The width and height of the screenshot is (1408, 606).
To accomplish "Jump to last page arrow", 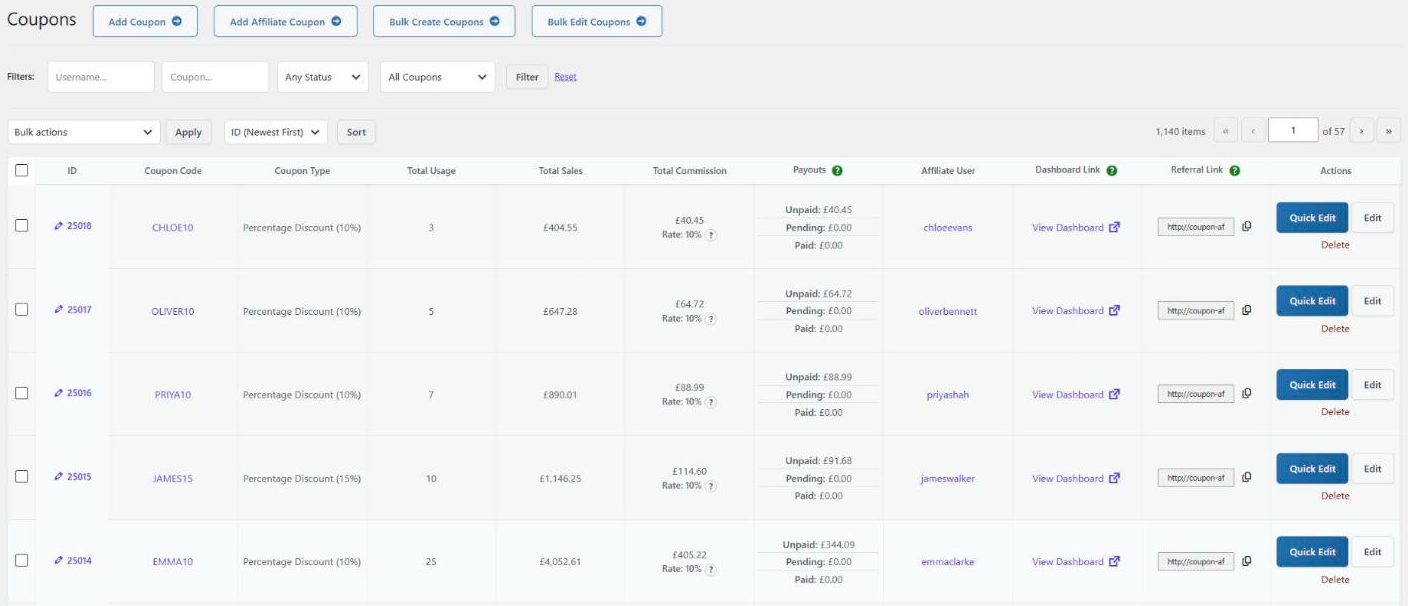I will pos(1388,131).
